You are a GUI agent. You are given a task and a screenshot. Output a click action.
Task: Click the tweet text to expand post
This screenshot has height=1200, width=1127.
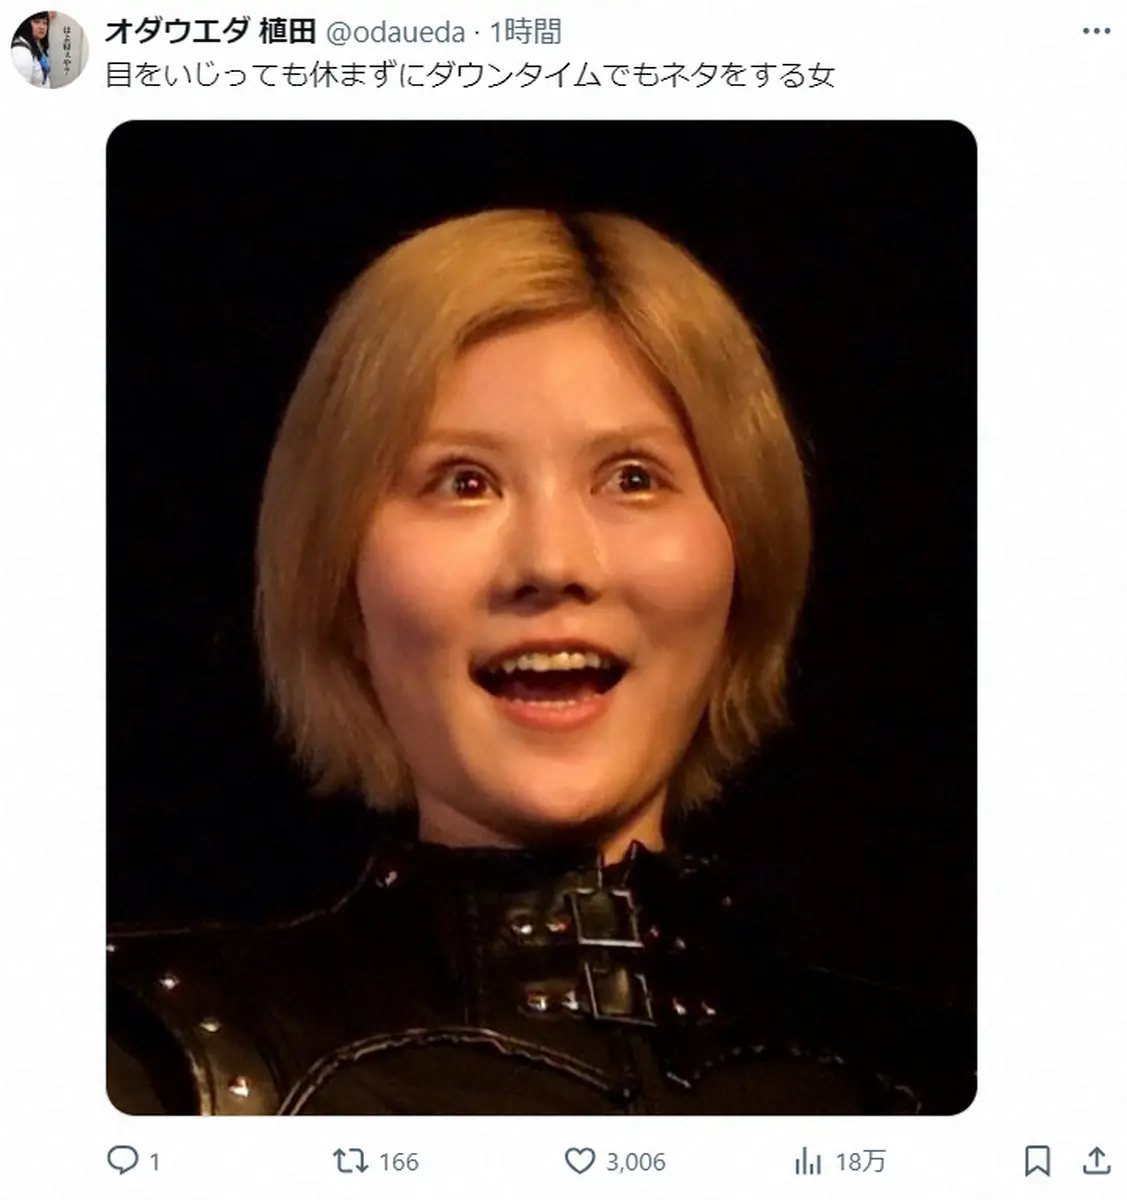pos(470,75)
